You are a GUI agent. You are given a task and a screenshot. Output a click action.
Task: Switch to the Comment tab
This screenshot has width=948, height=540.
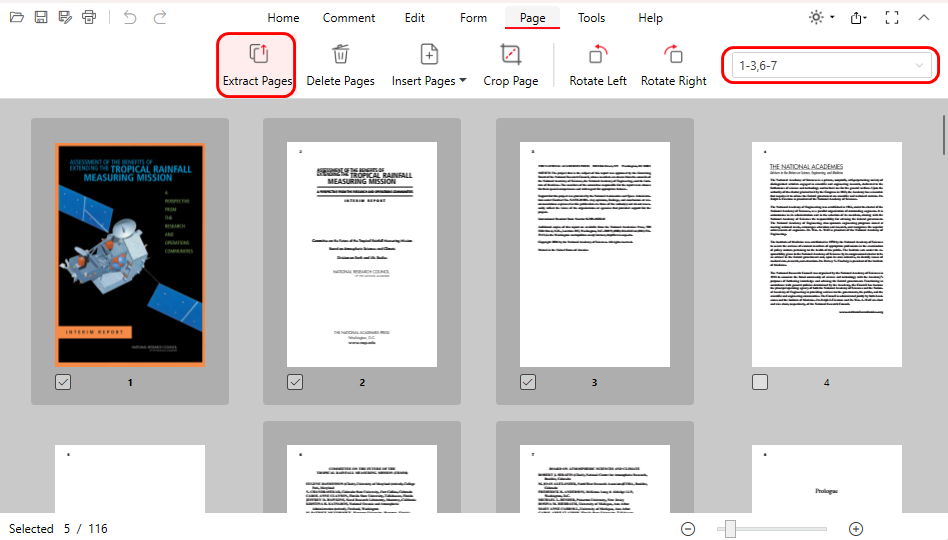click(349, 18)
